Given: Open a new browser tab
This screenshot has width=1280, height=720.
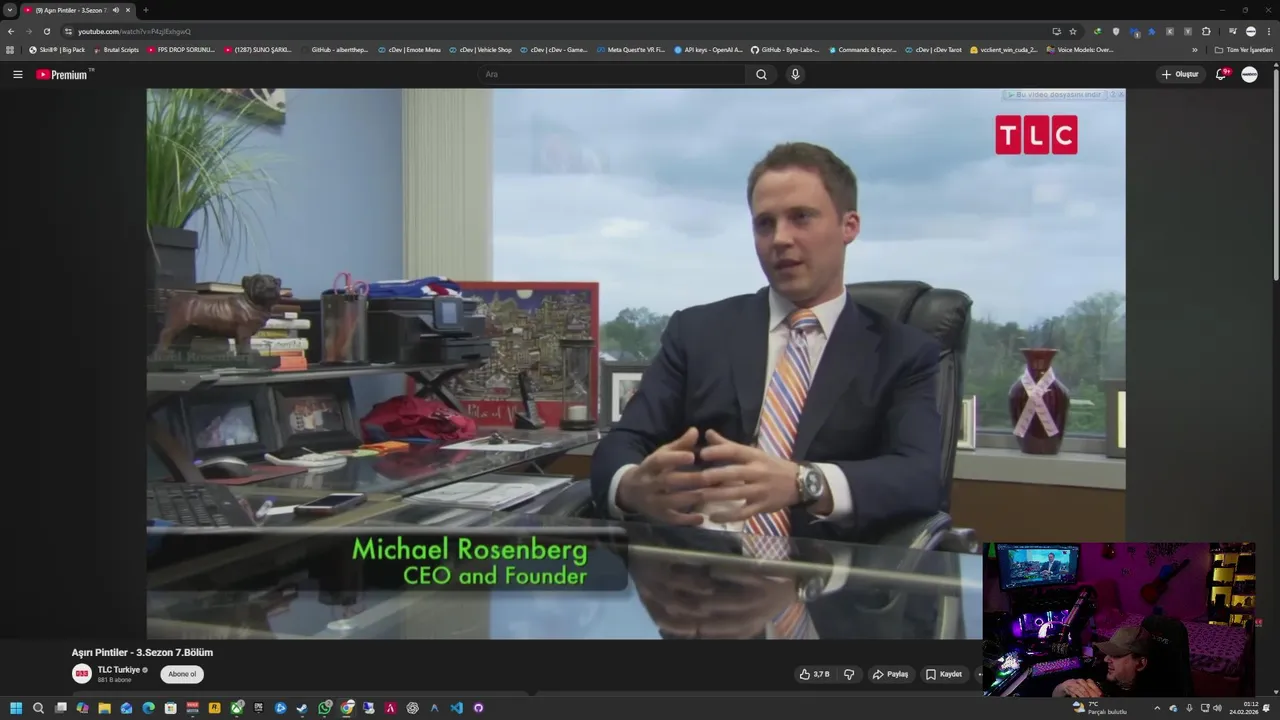Looking at the screenshot, I should [146, 10].
